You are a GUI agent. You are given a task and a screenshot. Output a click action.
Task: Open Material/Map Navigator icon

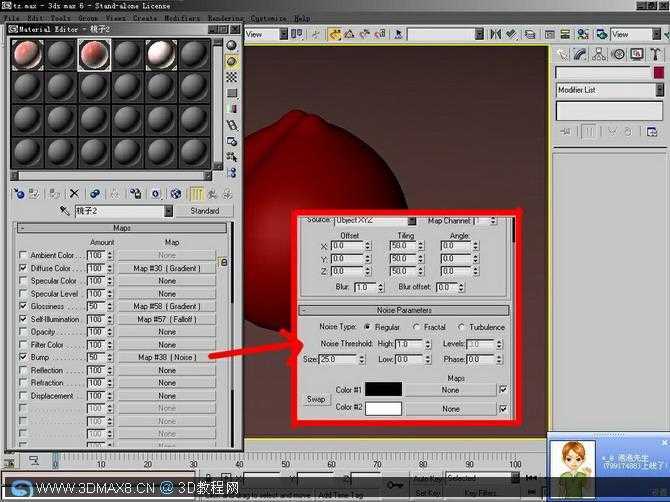point(232,173)
